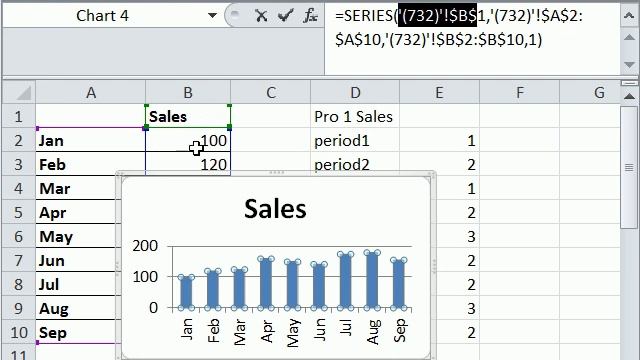Click cell containing Apr
The image size is (640, 360).
[78, 212]
